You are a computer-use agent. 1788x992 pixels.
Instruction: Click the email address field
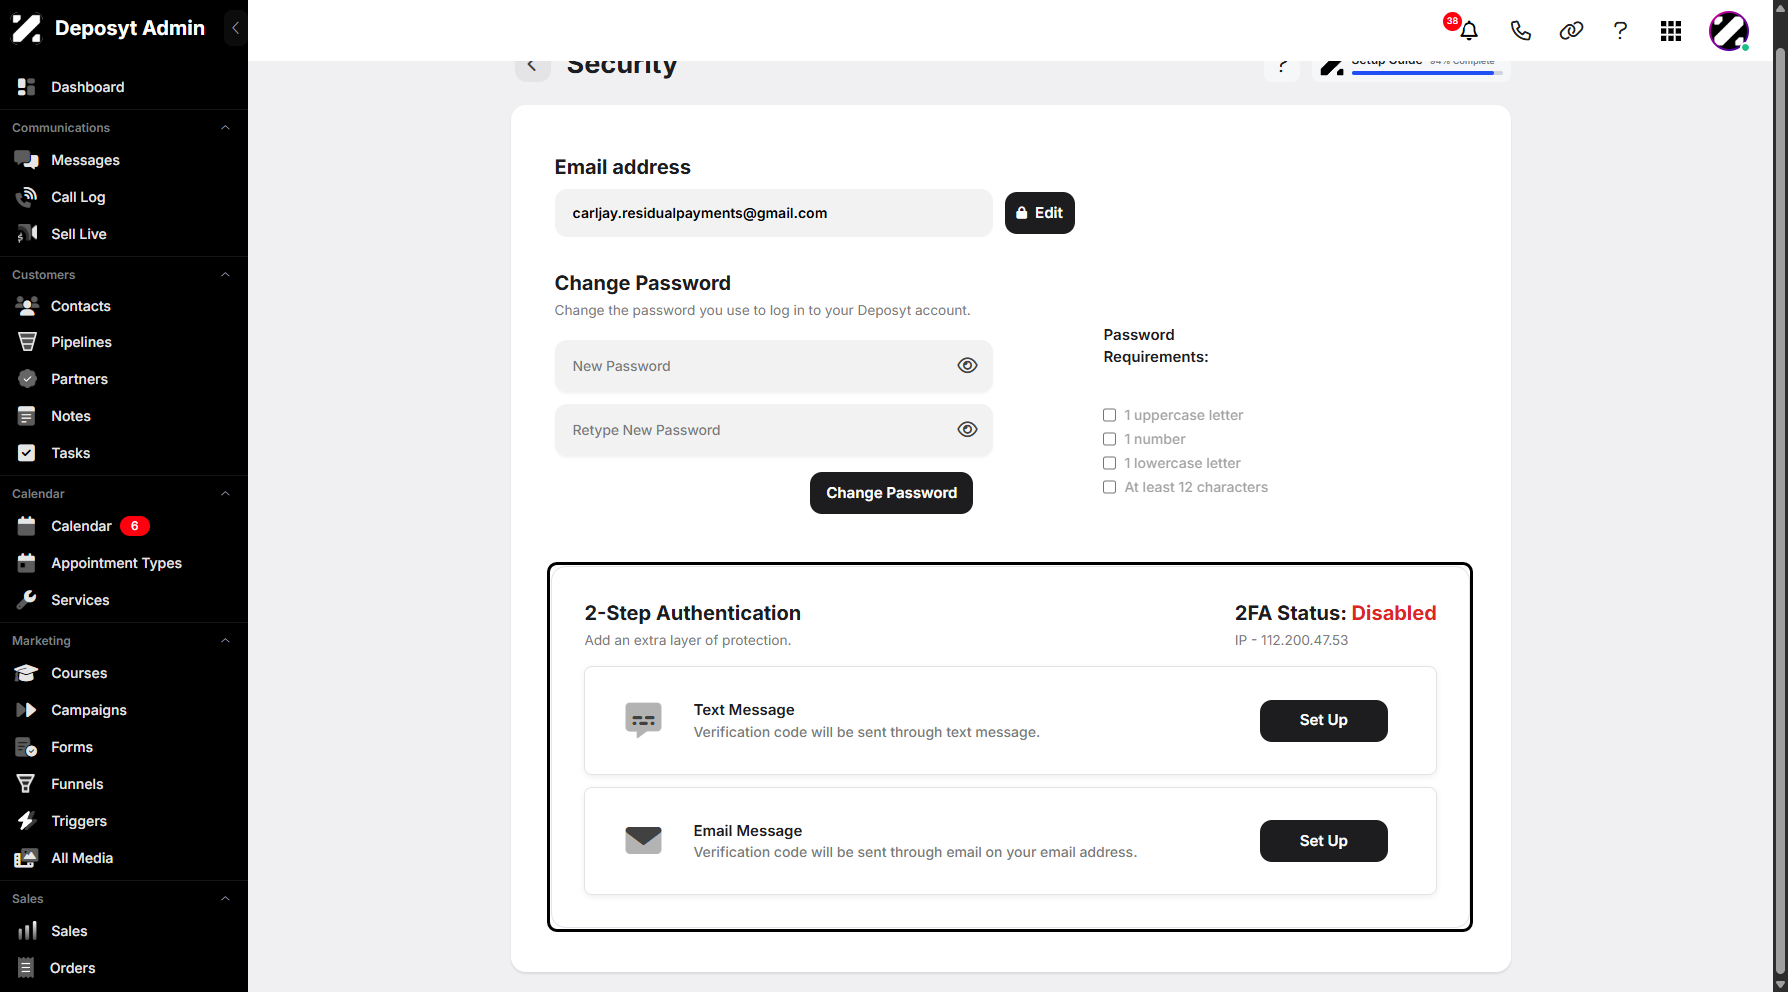point(774,213)
